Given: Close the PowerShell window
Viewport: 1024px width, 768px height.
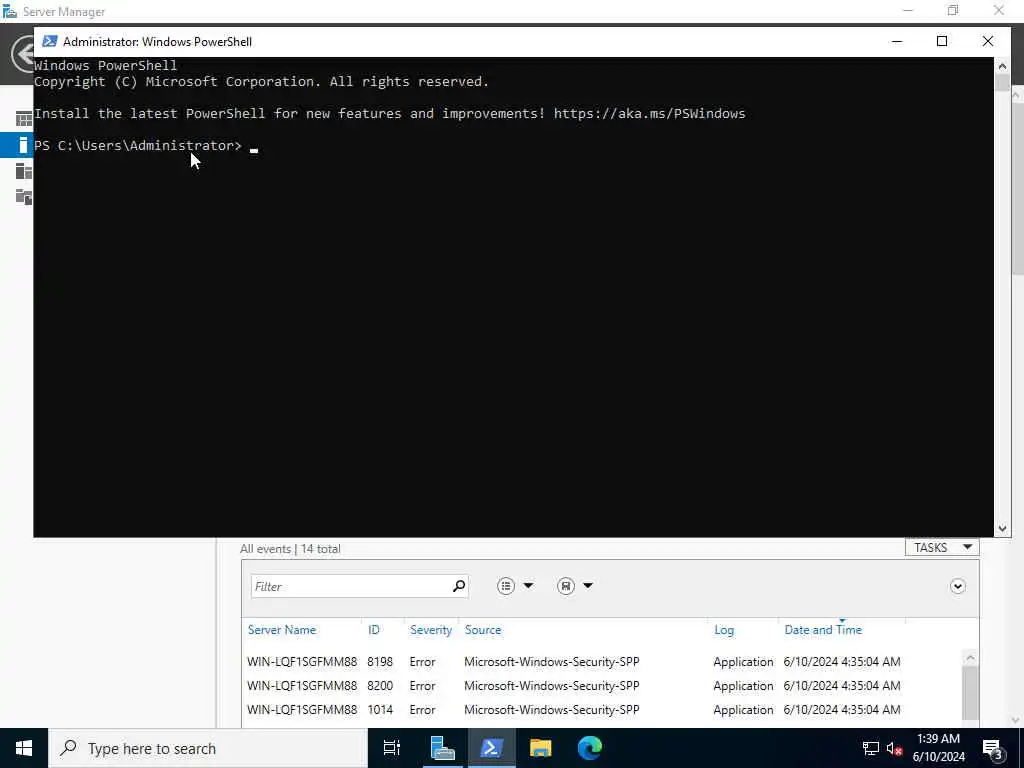Looking at the screenshot, I should pos(987,41).
